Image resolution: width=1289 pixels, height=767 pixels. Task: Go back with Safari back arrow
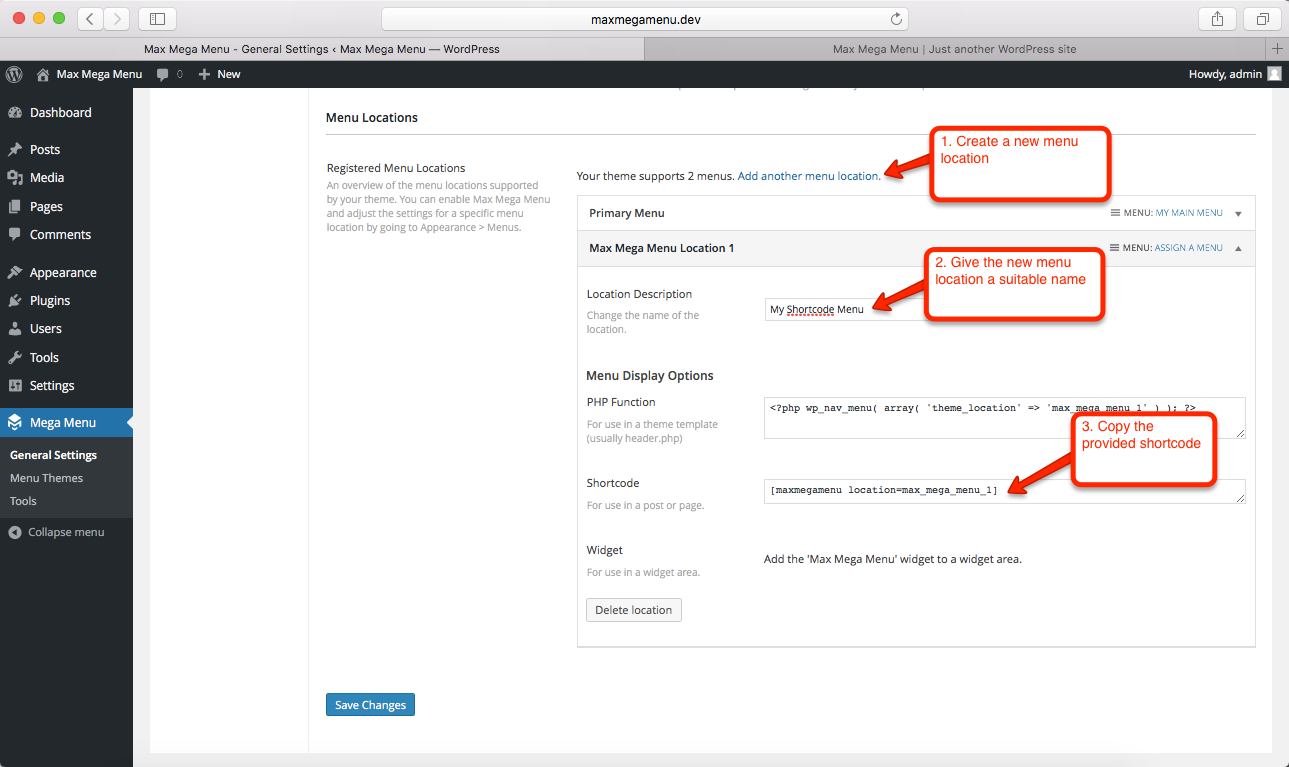[x=90, y=19]
